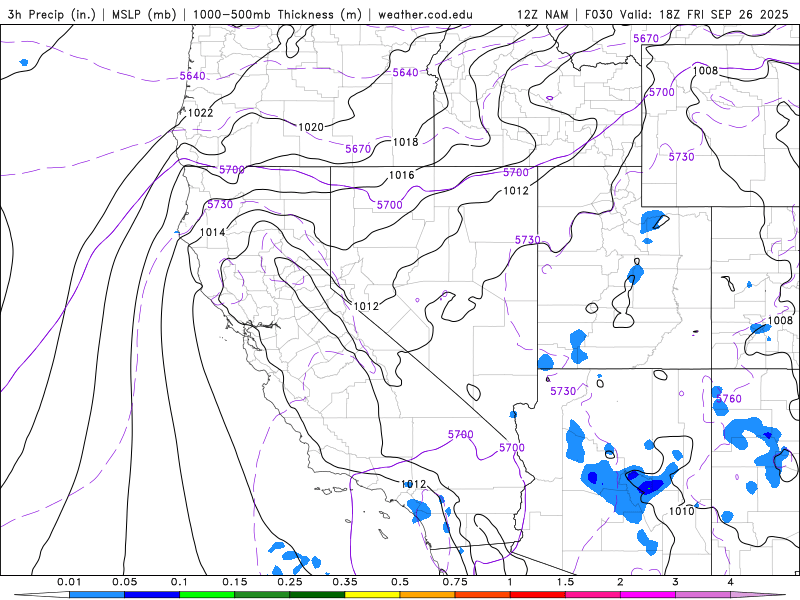Viewport: 800px width, 600px height.
Task: Select the dark blue 0.05–0.1 legend swatch
Action: [x=152, y=594]
